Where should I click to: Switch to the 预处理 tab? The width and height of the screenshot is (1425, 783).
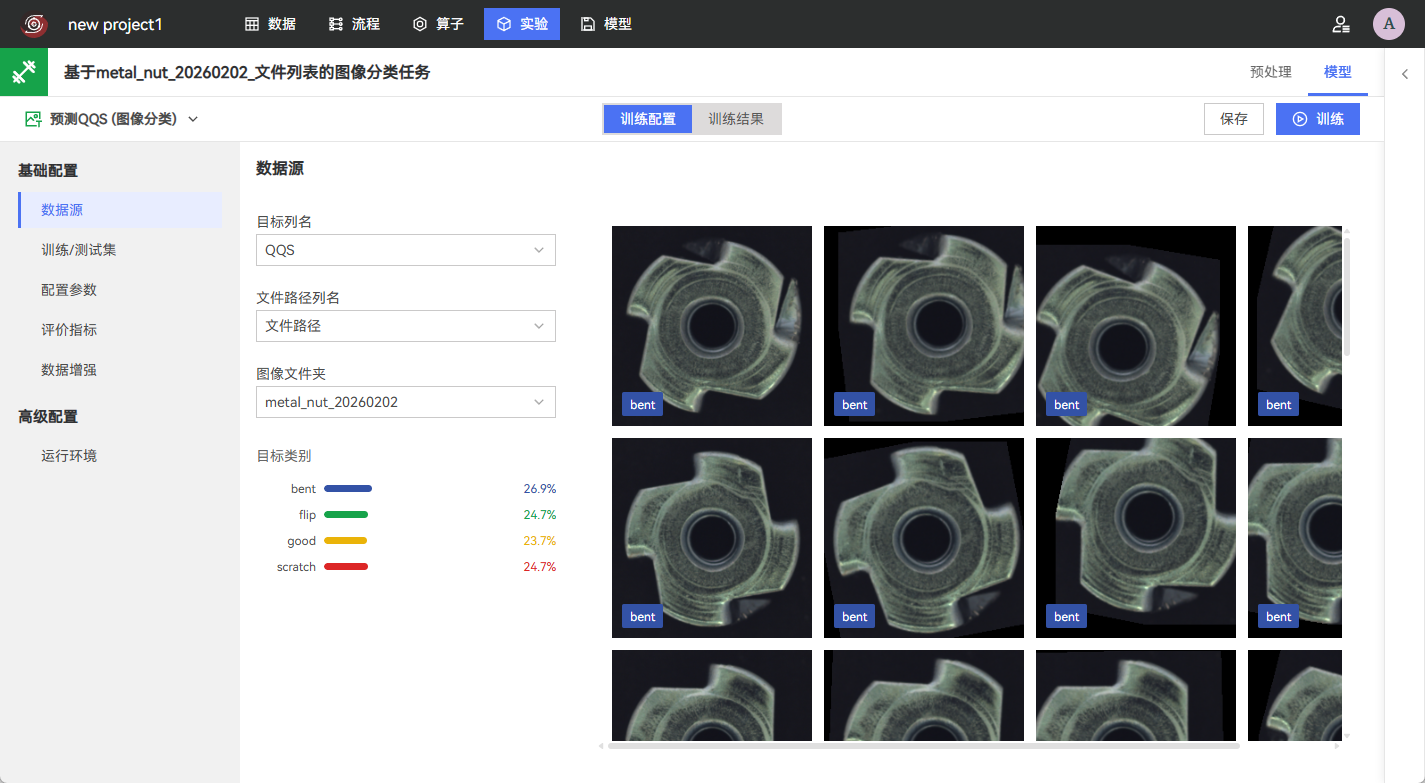[x=1271, y=72]
